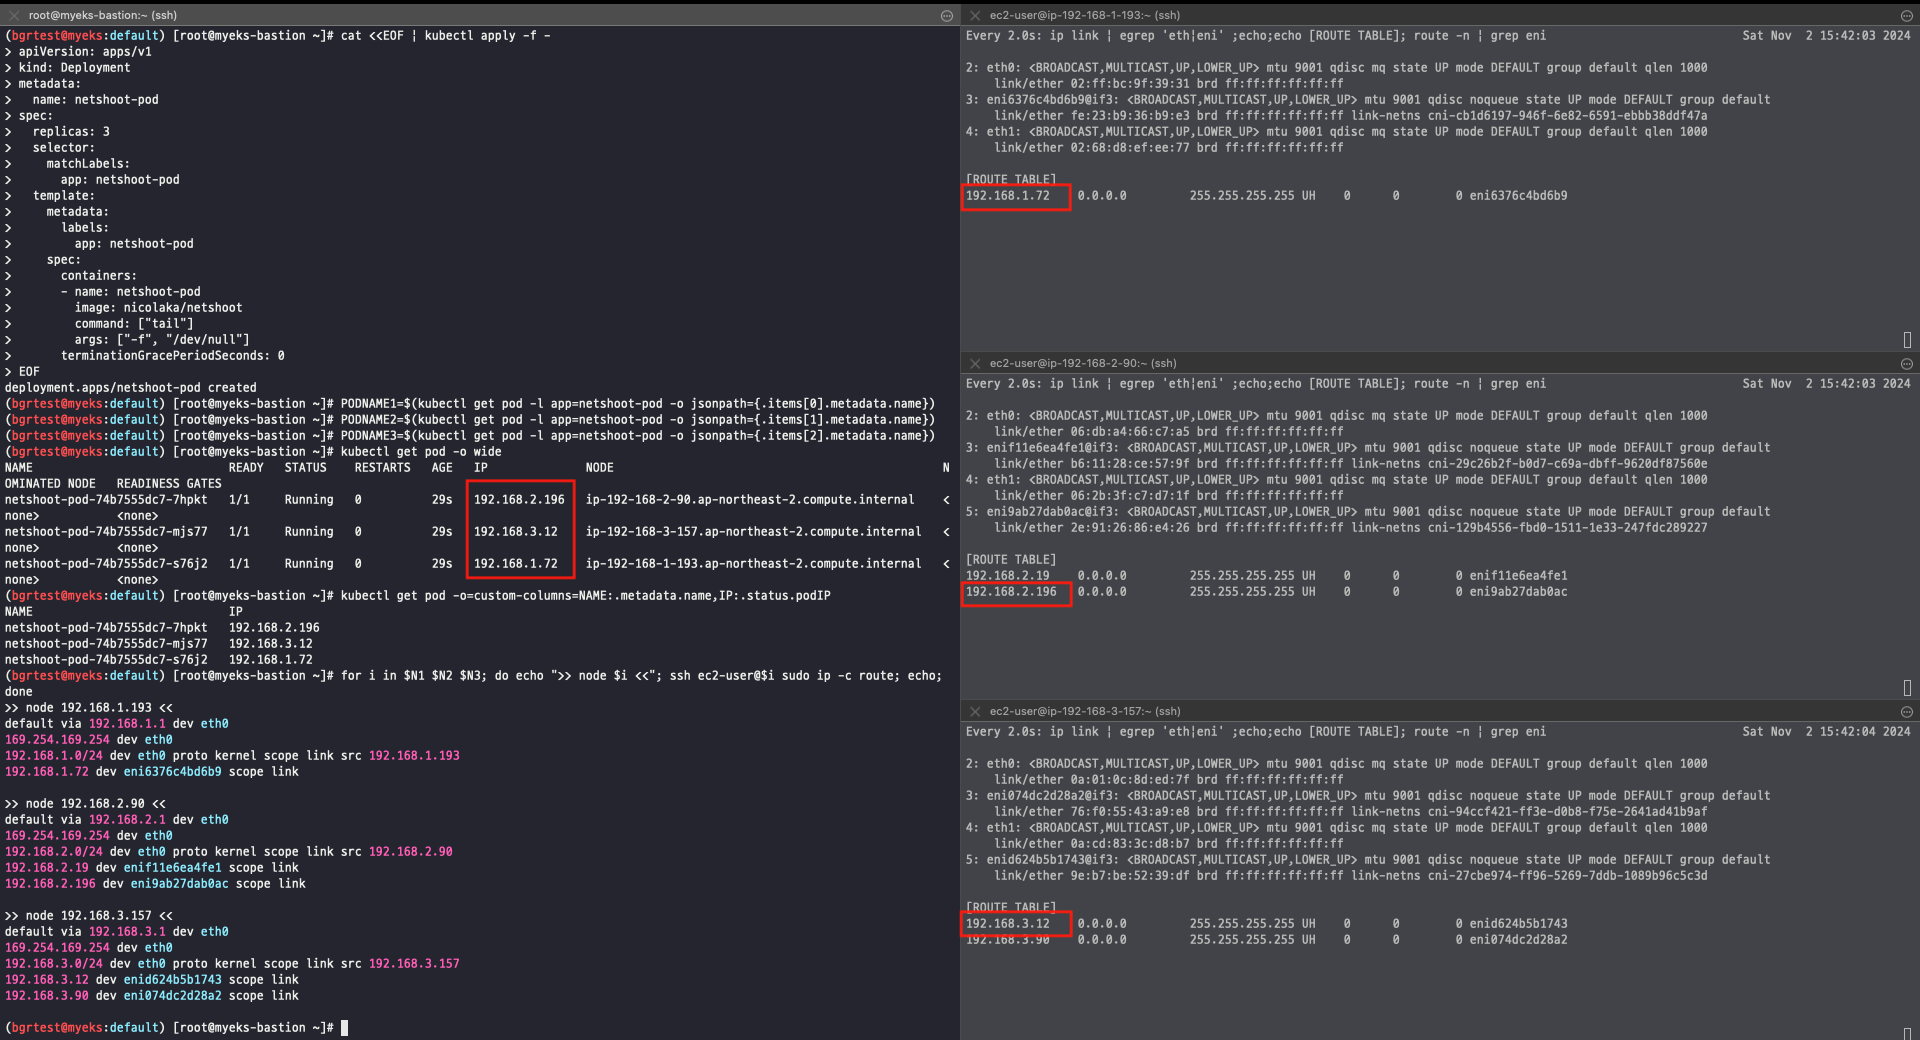Click '192.168.3.12 dev enid624b5b1743 scope link' line

152,979
